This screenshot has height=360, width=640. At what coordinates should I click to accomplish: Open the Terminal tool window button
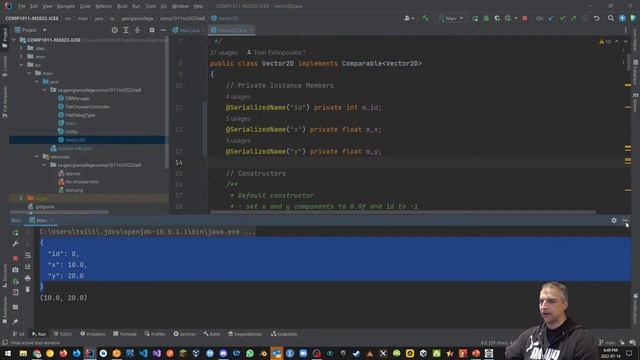point(124,334)
